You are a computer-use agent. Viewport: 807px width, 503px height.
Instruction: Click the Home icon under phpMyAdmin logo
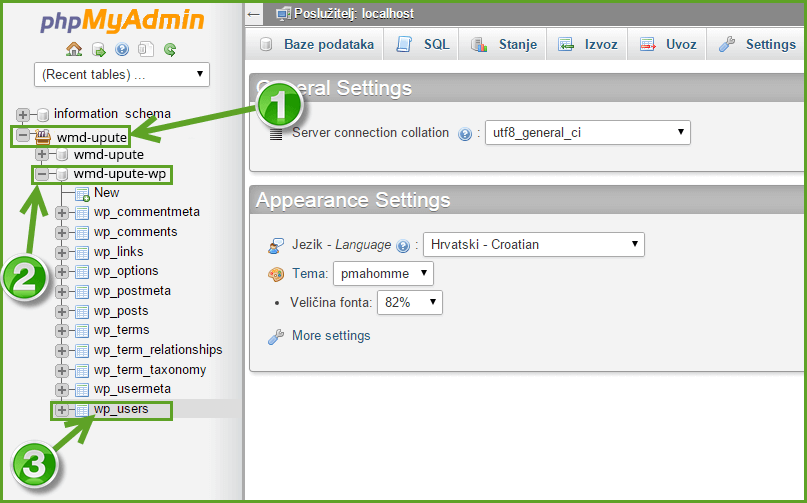click(74, 49)
